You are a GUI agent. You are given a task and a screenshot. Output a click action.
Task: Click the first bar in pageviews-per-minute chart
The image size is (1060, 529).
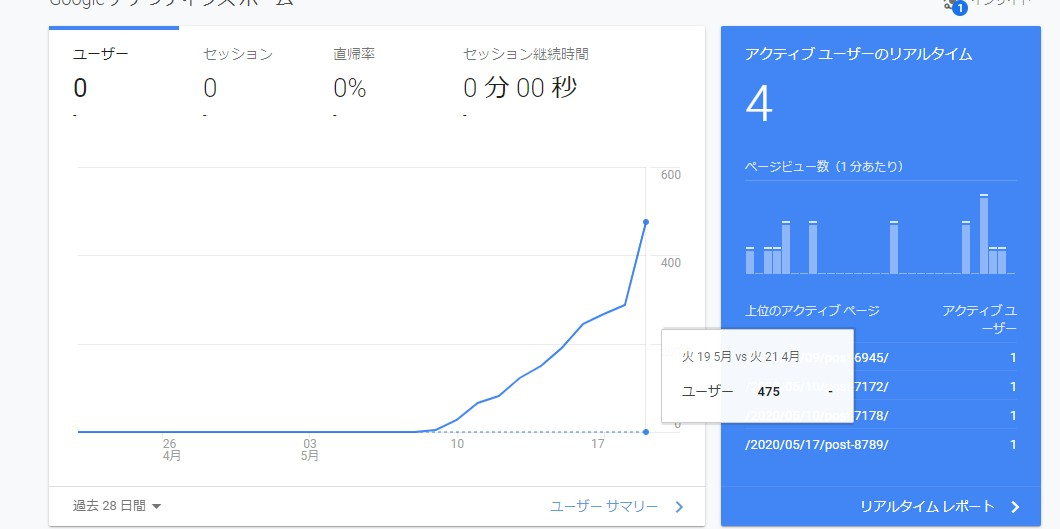750,260
